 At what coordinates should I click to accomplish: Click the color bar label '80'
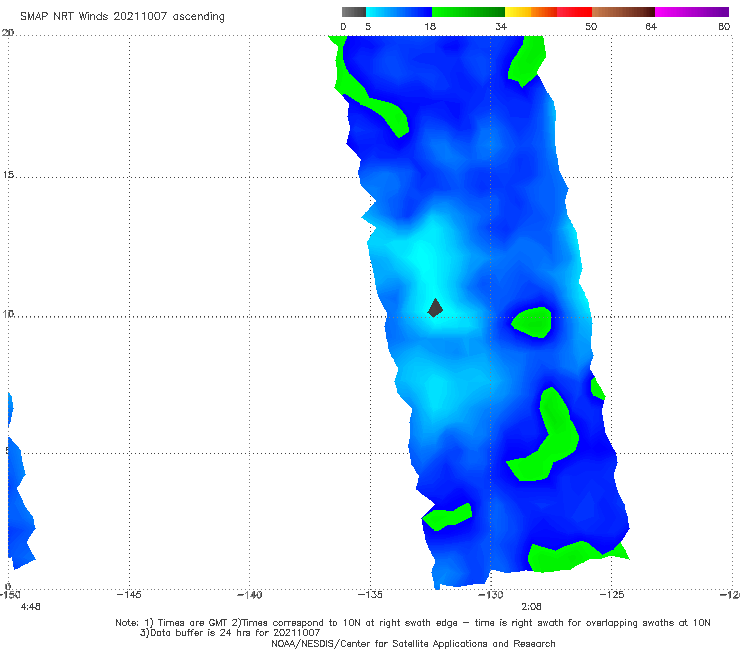point(724,27)
